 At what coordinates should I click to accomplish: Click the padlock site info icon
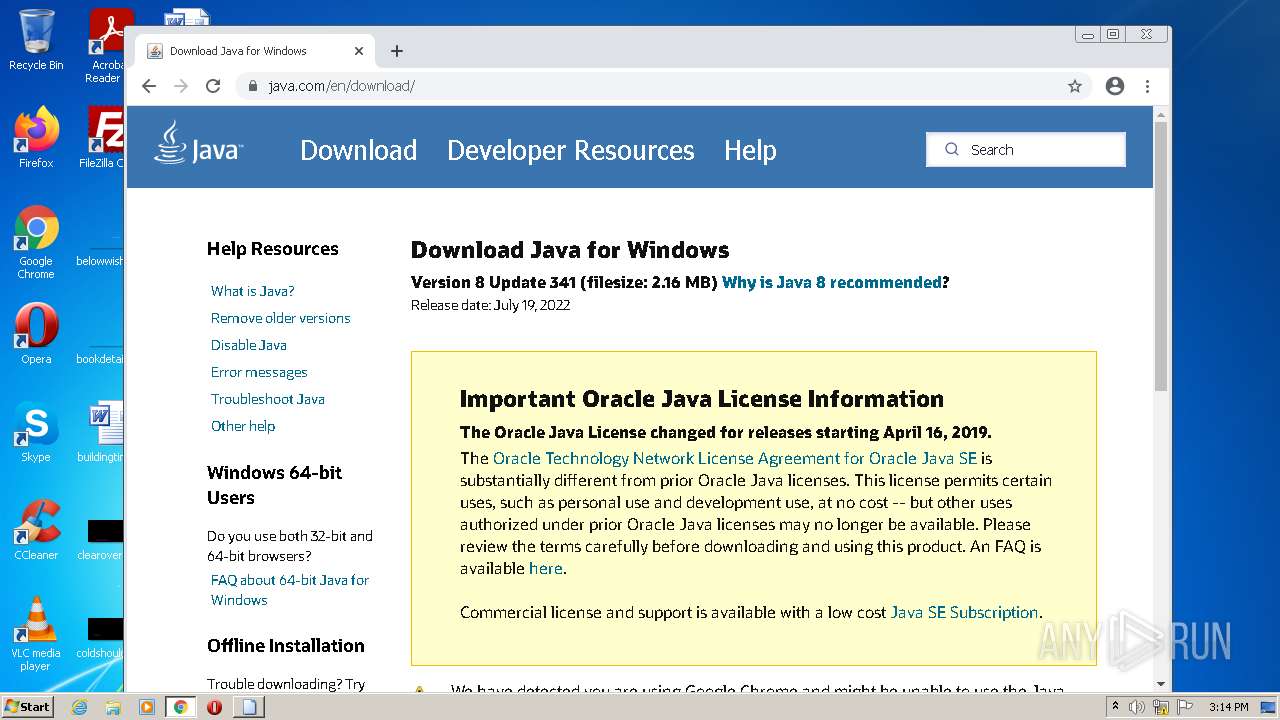[253, 86]
